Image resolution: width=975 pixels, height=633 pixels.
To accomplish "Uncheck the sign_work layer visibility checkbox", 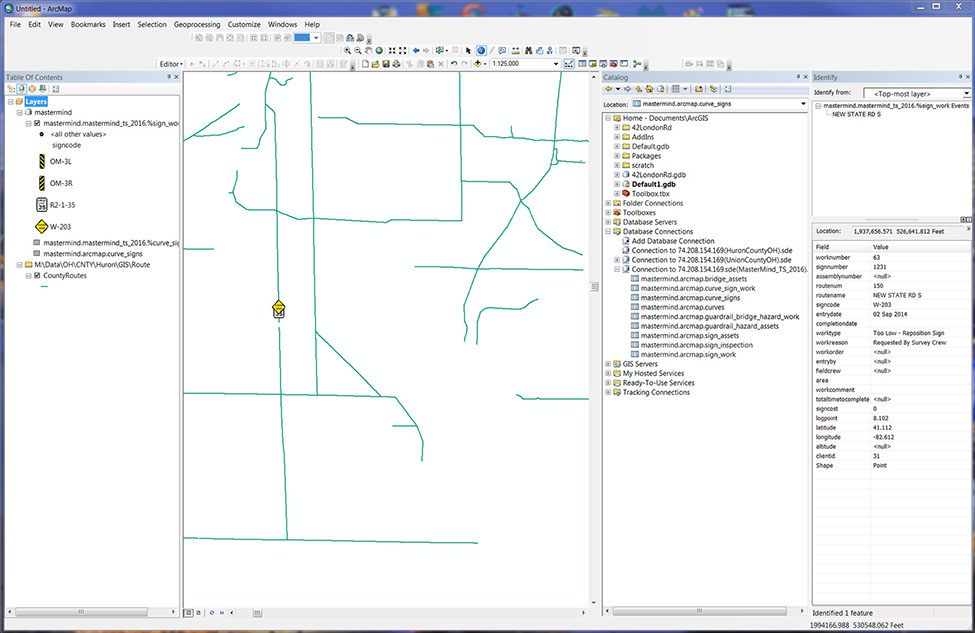I will coord(38,124).
